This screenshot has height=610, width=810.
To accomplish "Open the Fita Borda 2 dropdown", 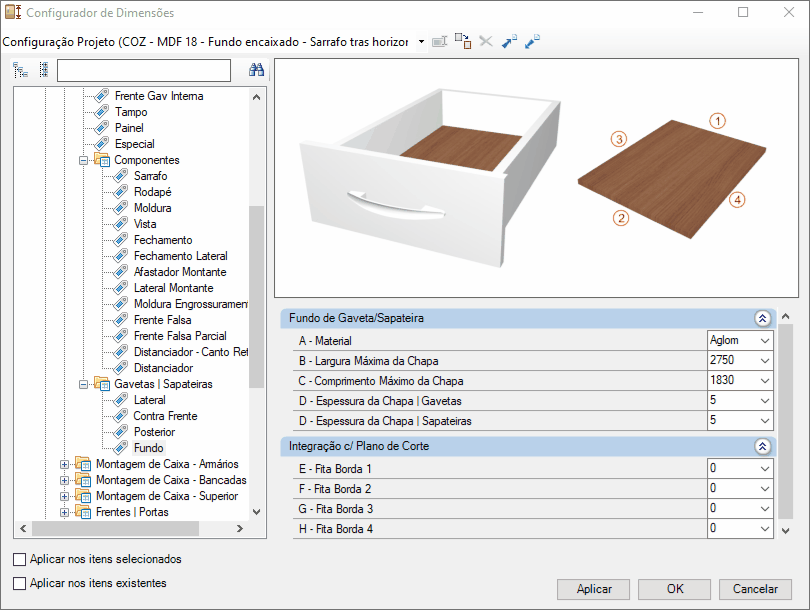I will click(x=765, y=489).
